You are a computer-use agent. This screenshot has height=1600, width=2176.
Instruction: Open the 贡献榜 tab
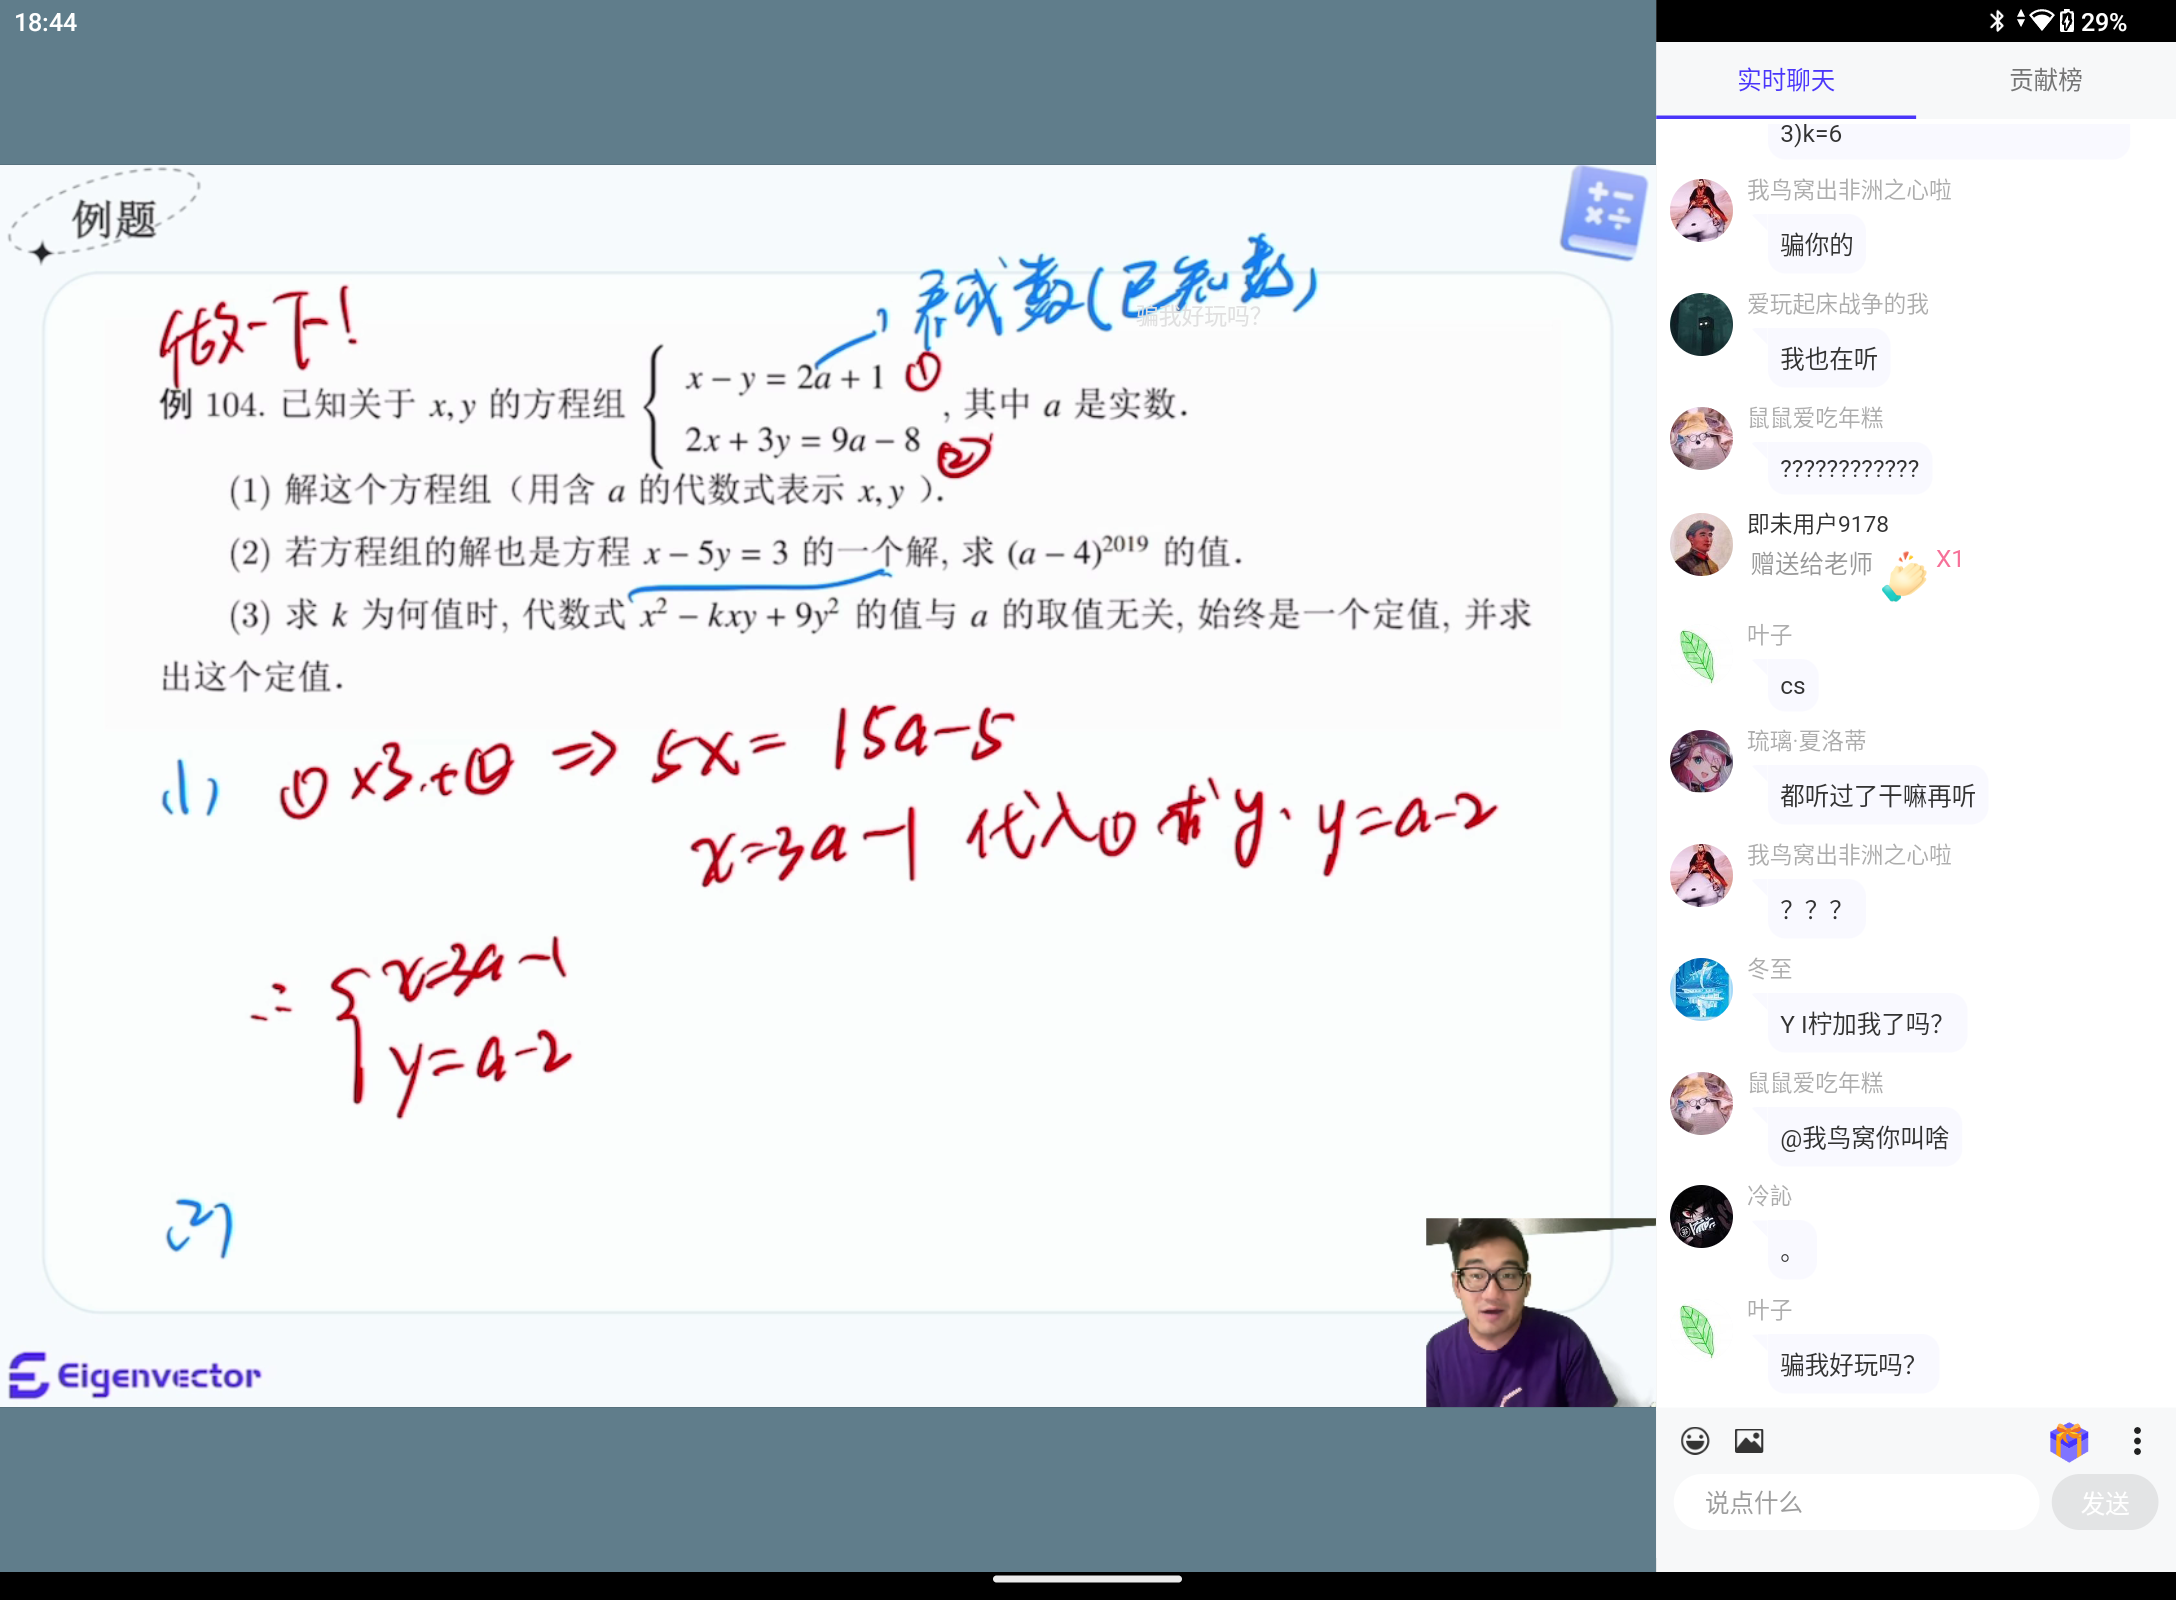[2045, 80]
